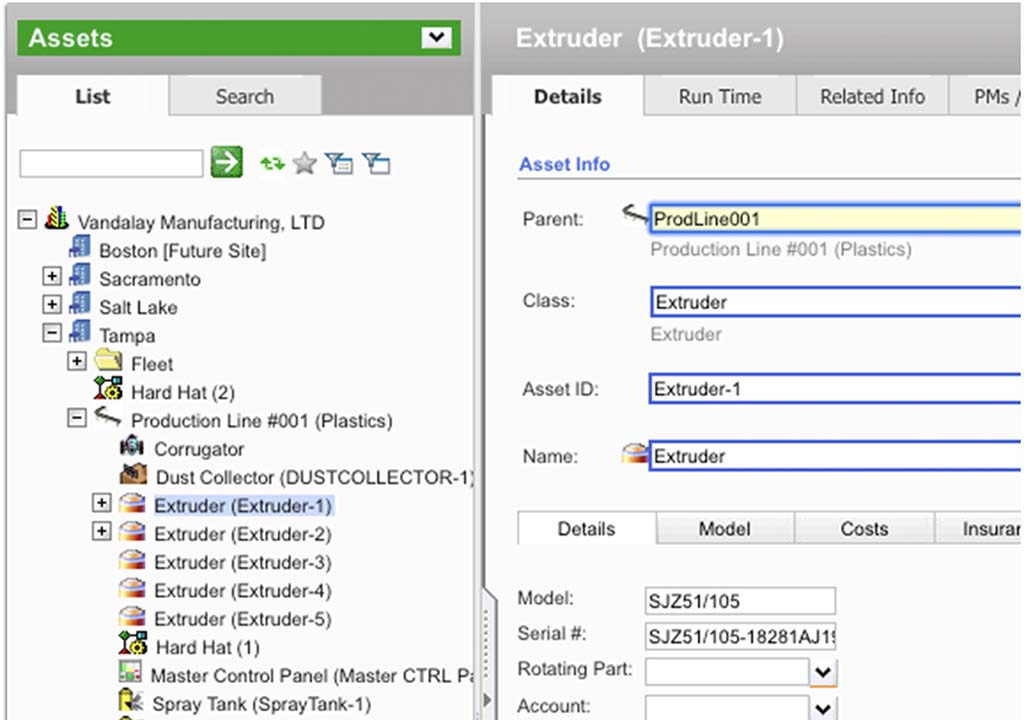Click the Parent field lookup icon
Viewport: 1024px width, 720px height.
[634, 214]
